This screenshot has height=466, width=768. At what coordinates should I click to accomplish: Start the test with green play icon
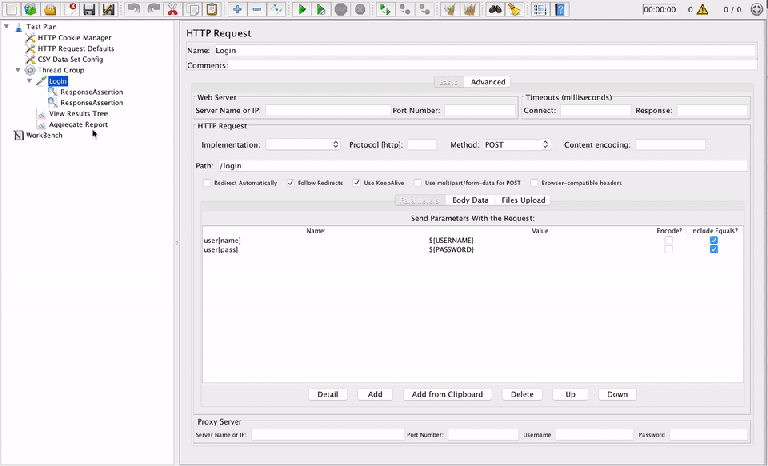click(302, 9)
